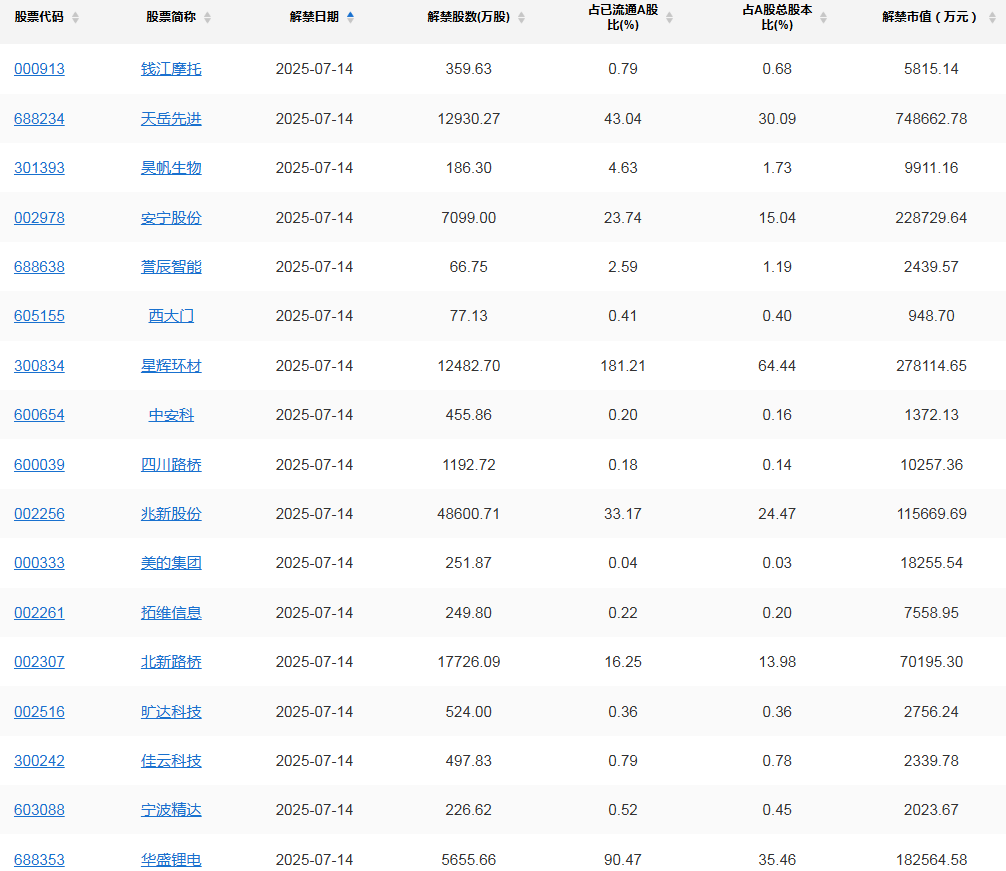
Task: Open the 天岳先进 stock link
Action: point(171,119)
